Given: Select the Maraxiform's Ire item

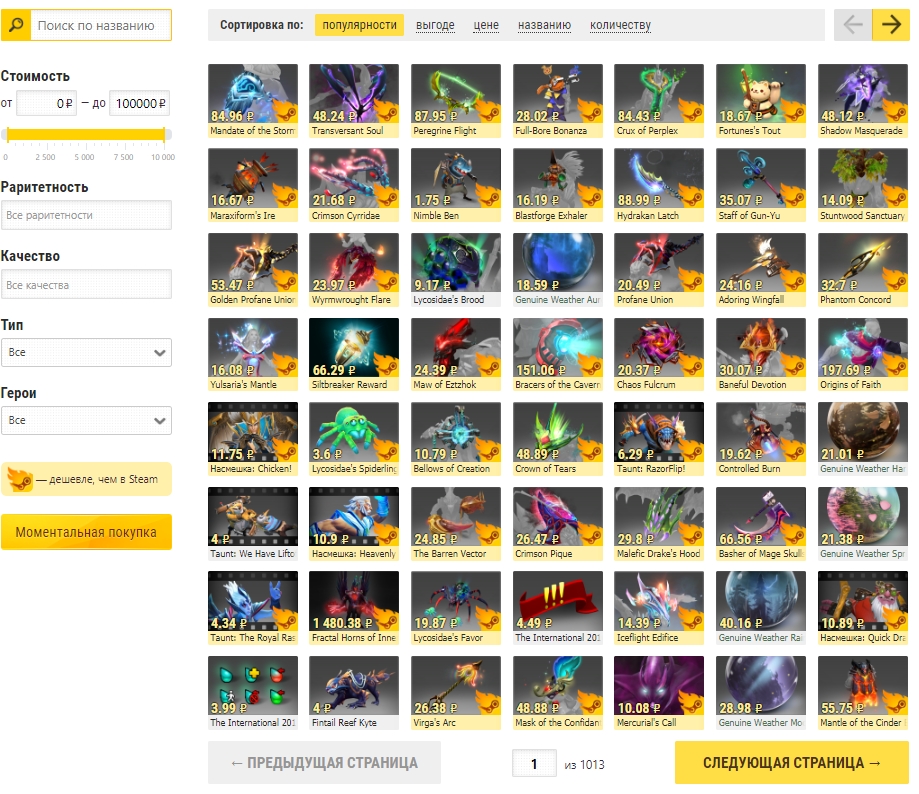Looking at the screenshot, I should [253, 185].
